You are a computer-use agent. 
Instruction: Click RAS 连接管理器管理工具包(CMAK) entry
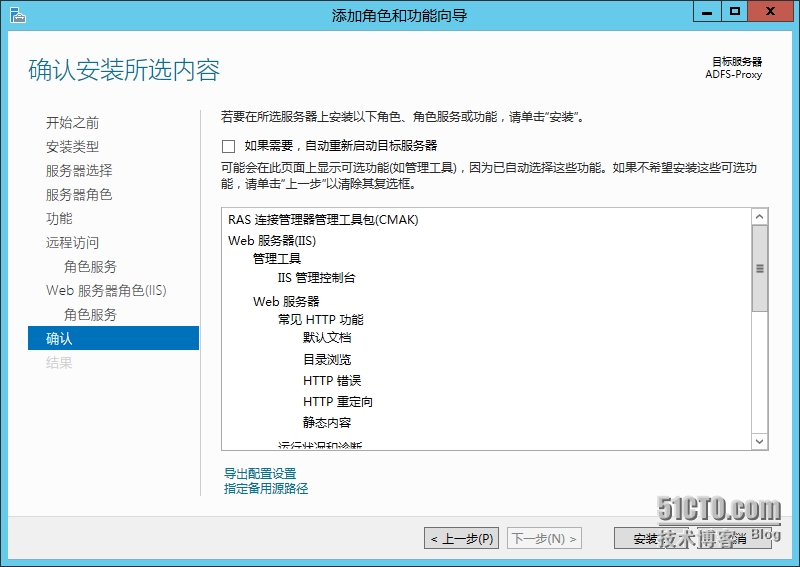point(323,220)
